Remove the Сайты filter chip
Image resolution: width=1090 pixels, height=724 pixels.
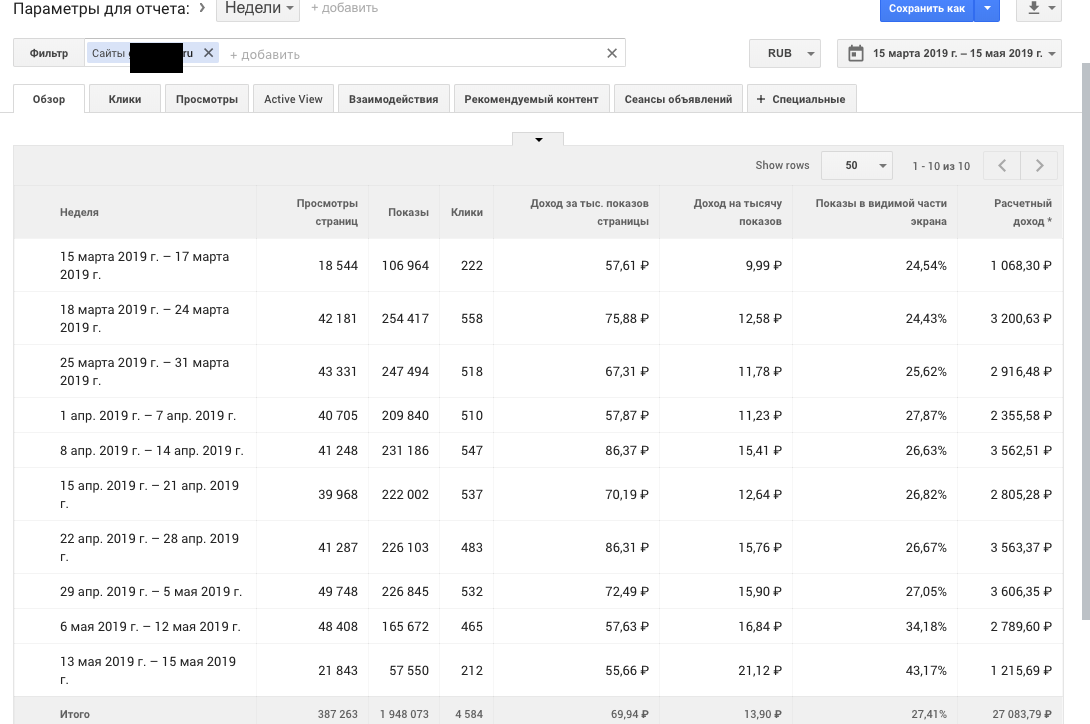point(208,53)
